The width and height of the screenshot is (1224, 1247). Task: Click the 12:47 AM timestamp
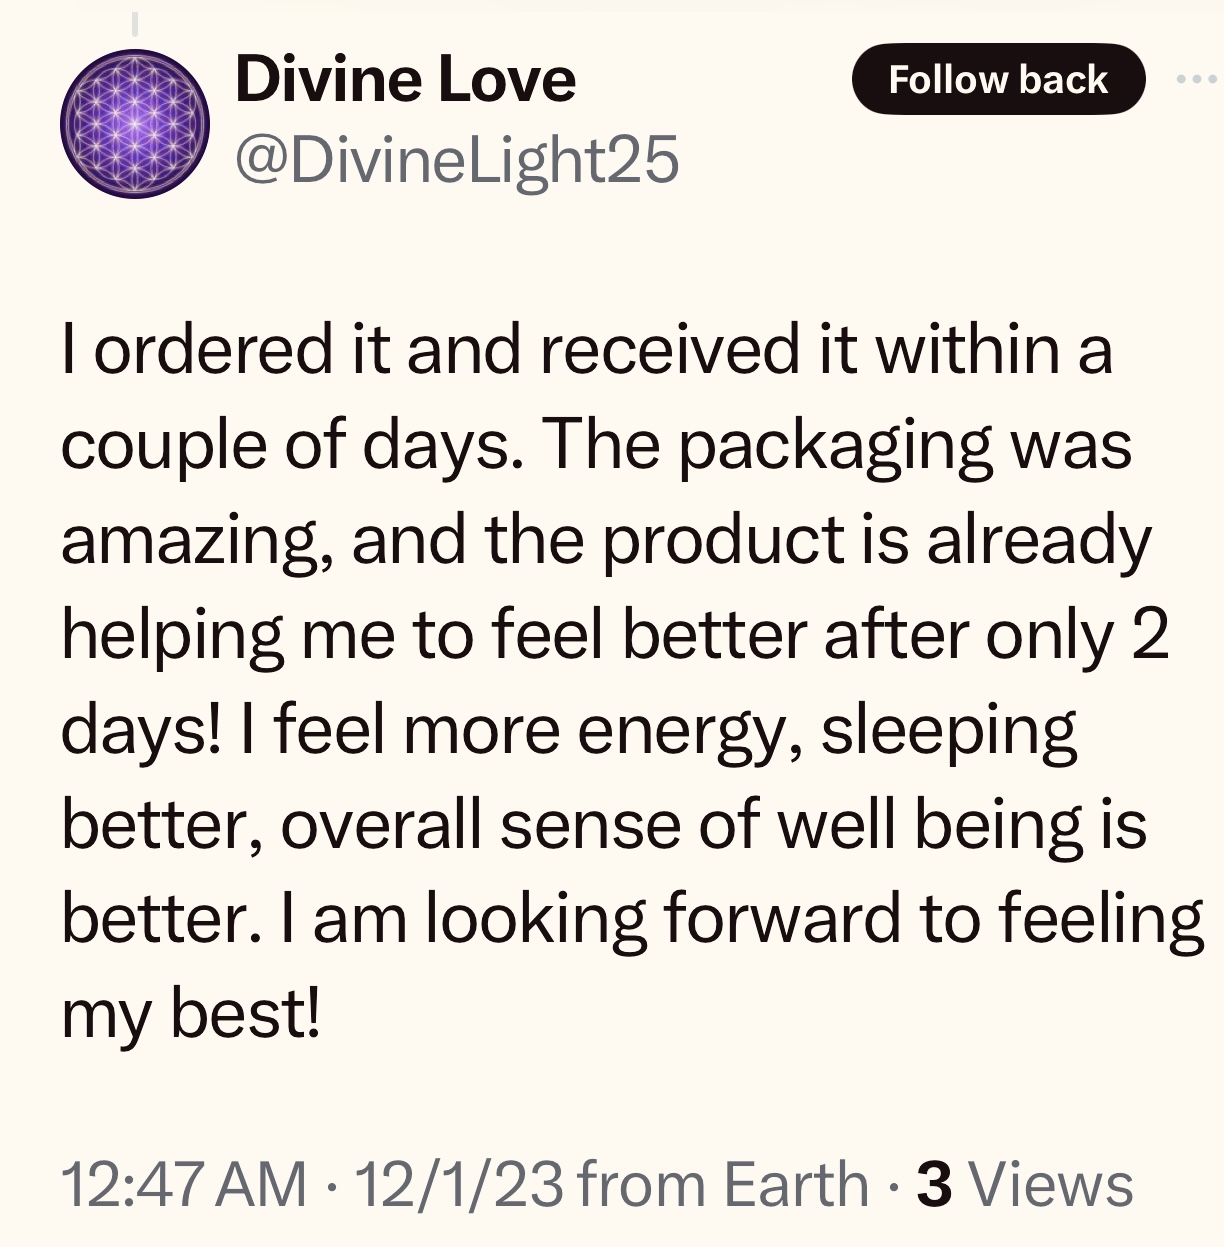click(184, 1185)
